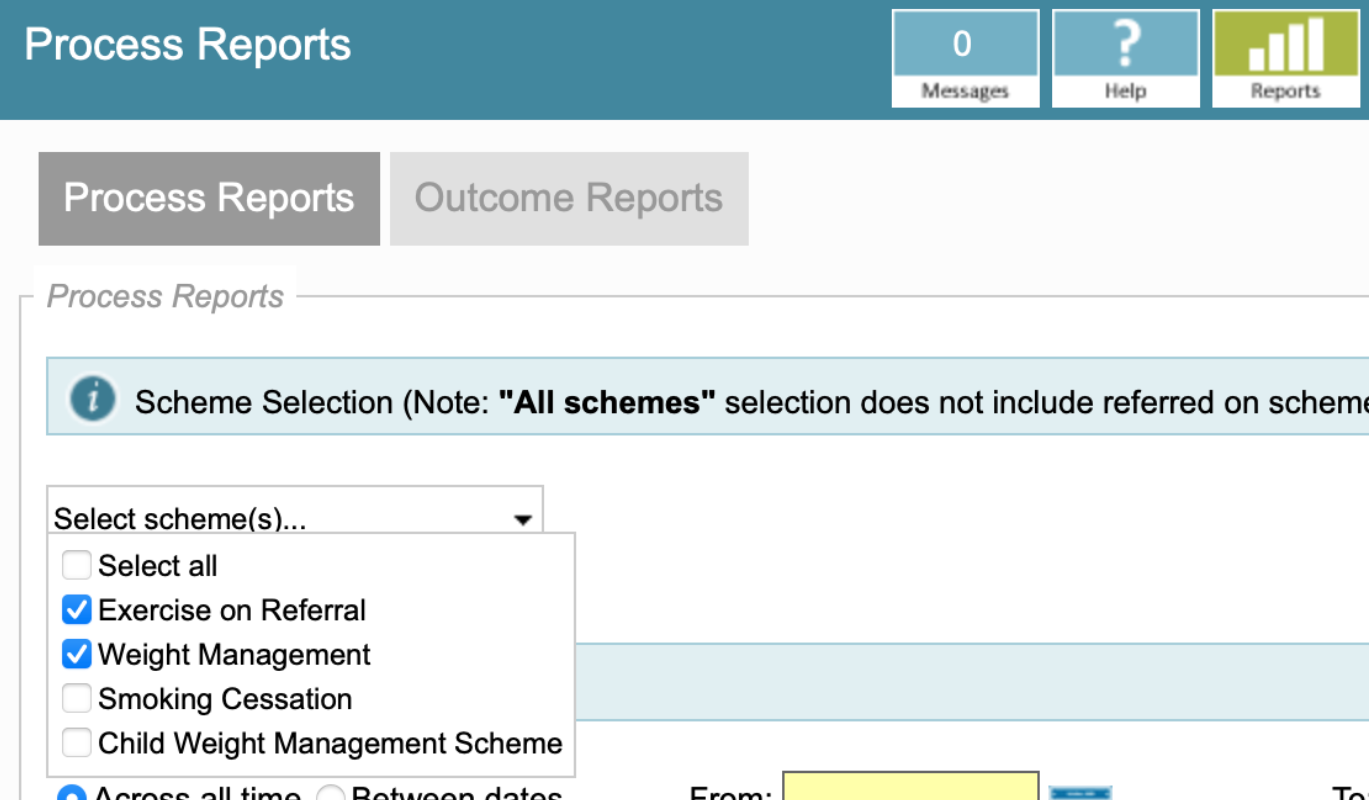The width and height of the screenshot is (1370, 800).
Task: Open the Messages icon showing 0
Action: [965, 58]
